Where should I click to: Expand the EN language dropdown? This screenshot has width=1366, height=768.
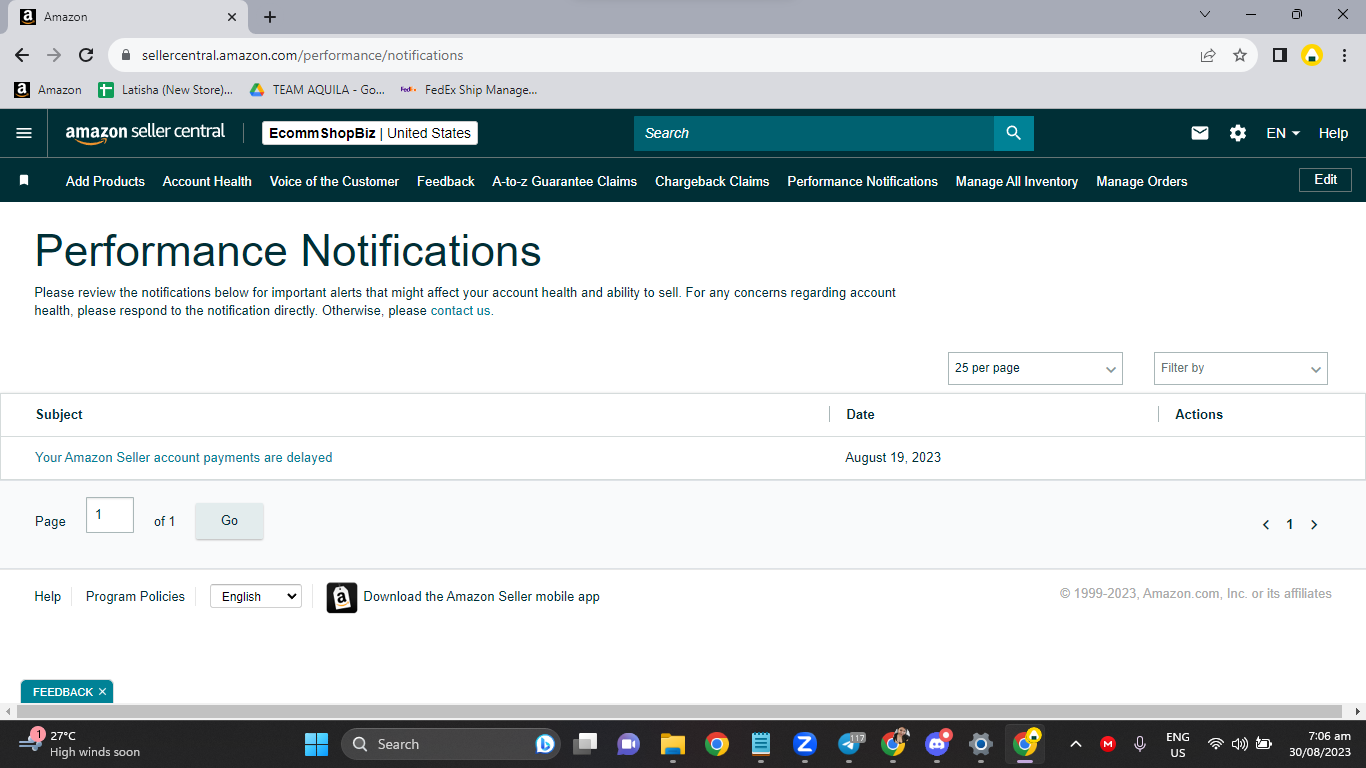point(1283,133)
